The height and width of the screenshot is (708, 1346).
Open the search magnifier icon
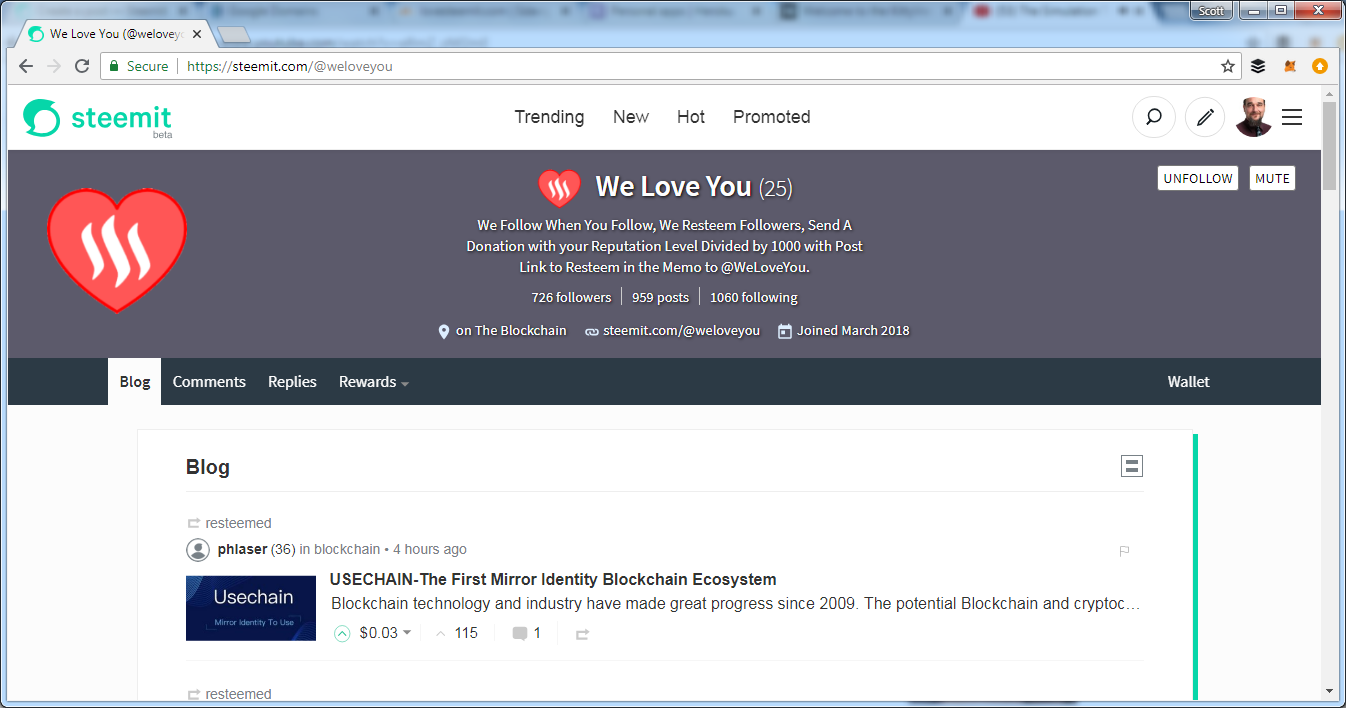pos(1153,117)
